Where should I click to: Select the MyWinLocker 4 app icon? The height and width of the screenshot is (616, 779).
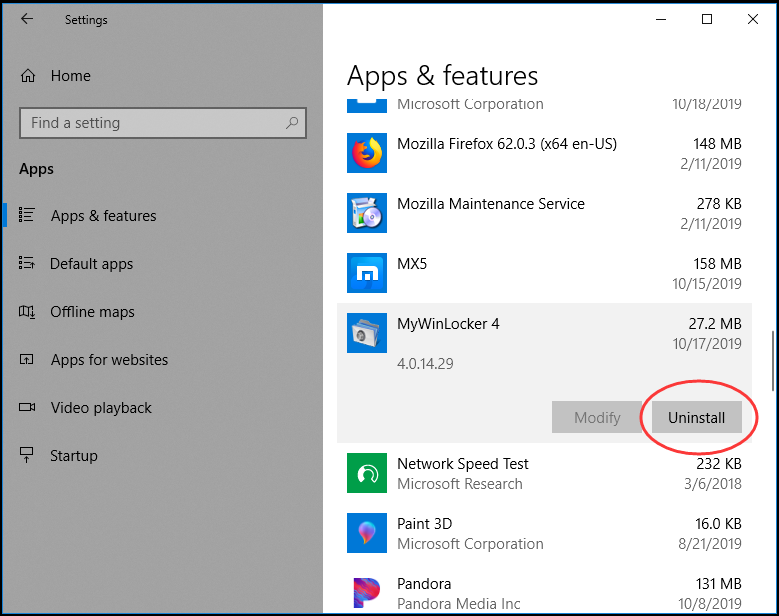(367, 333)
